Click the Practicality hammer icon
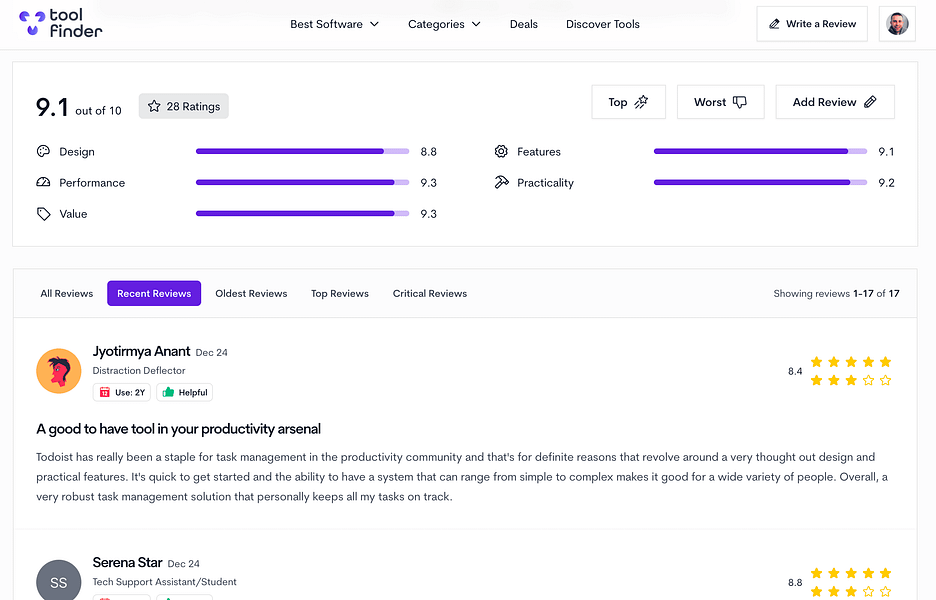Screen dimensions: 936x600 [x=501, y=183]
